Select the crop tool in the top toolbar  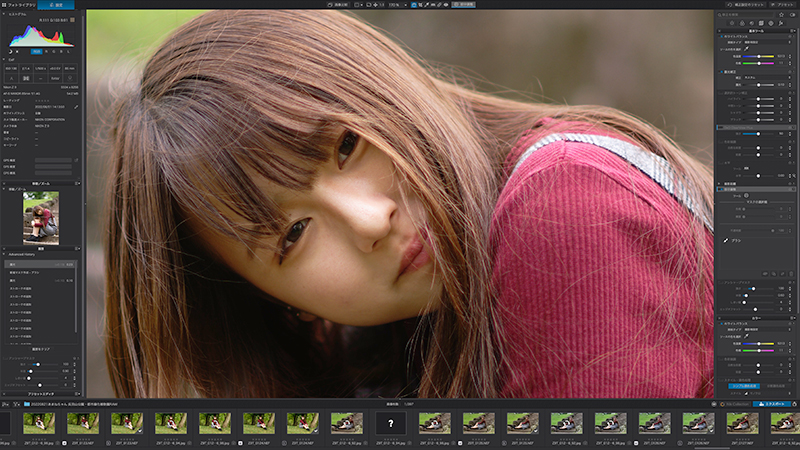point(421,5)
